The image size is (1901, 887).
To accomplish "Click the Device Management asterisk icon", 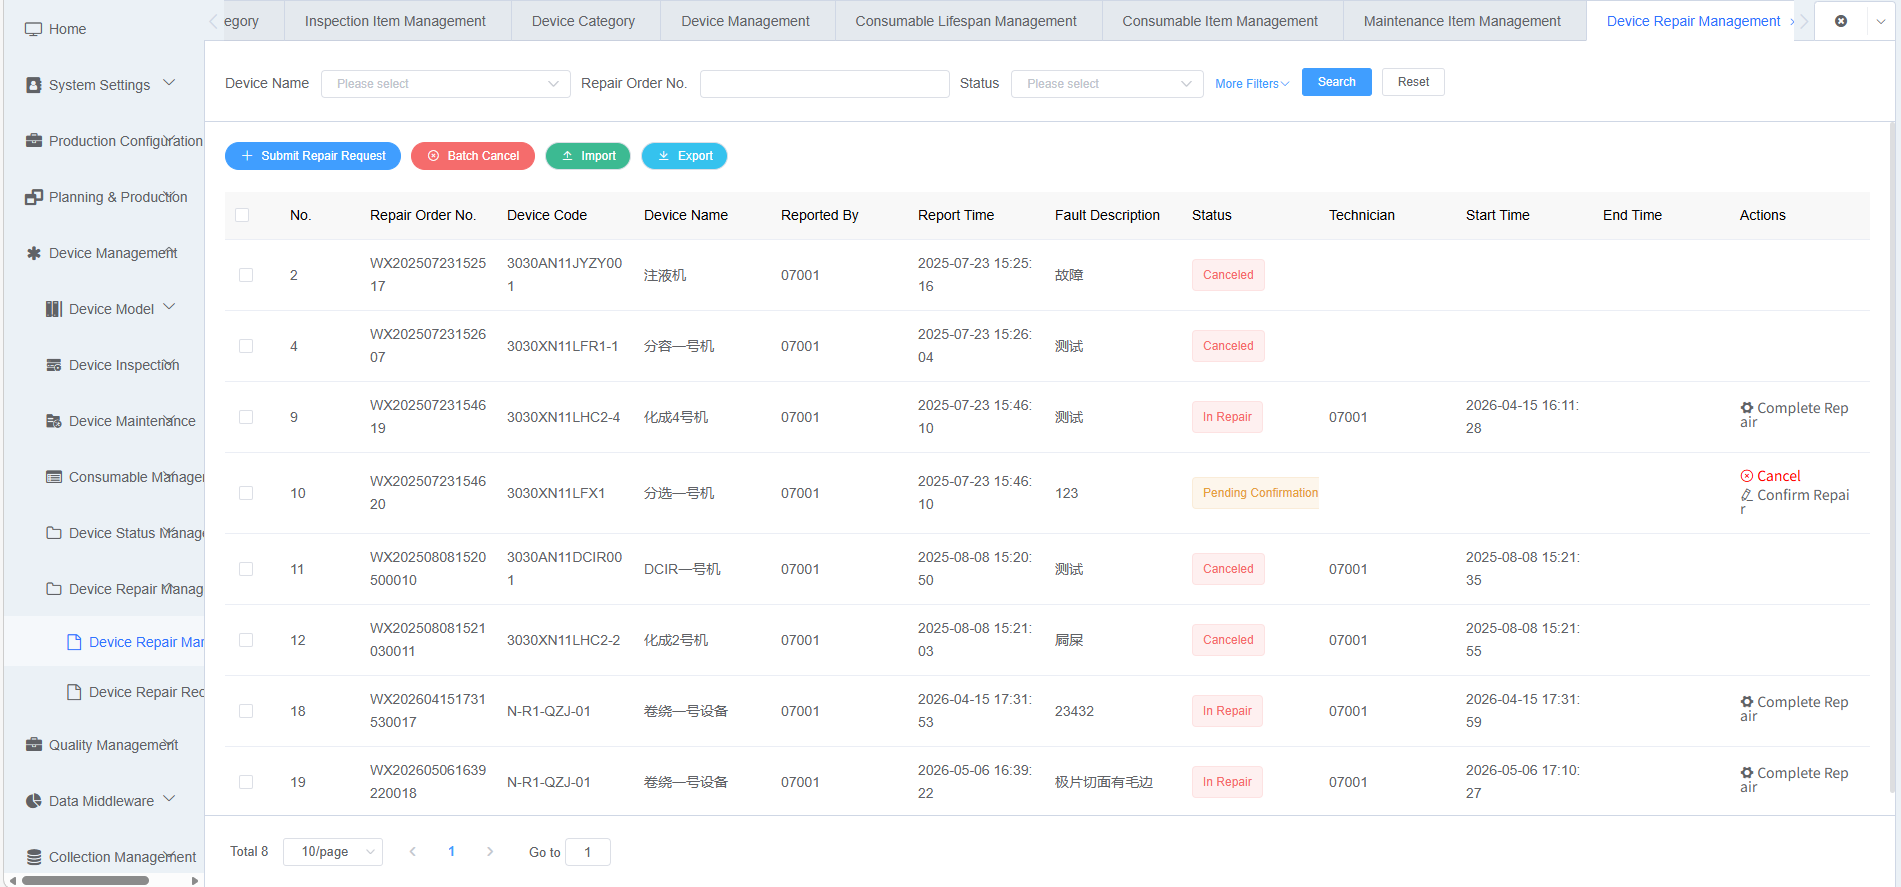I will tap(34, 253).
